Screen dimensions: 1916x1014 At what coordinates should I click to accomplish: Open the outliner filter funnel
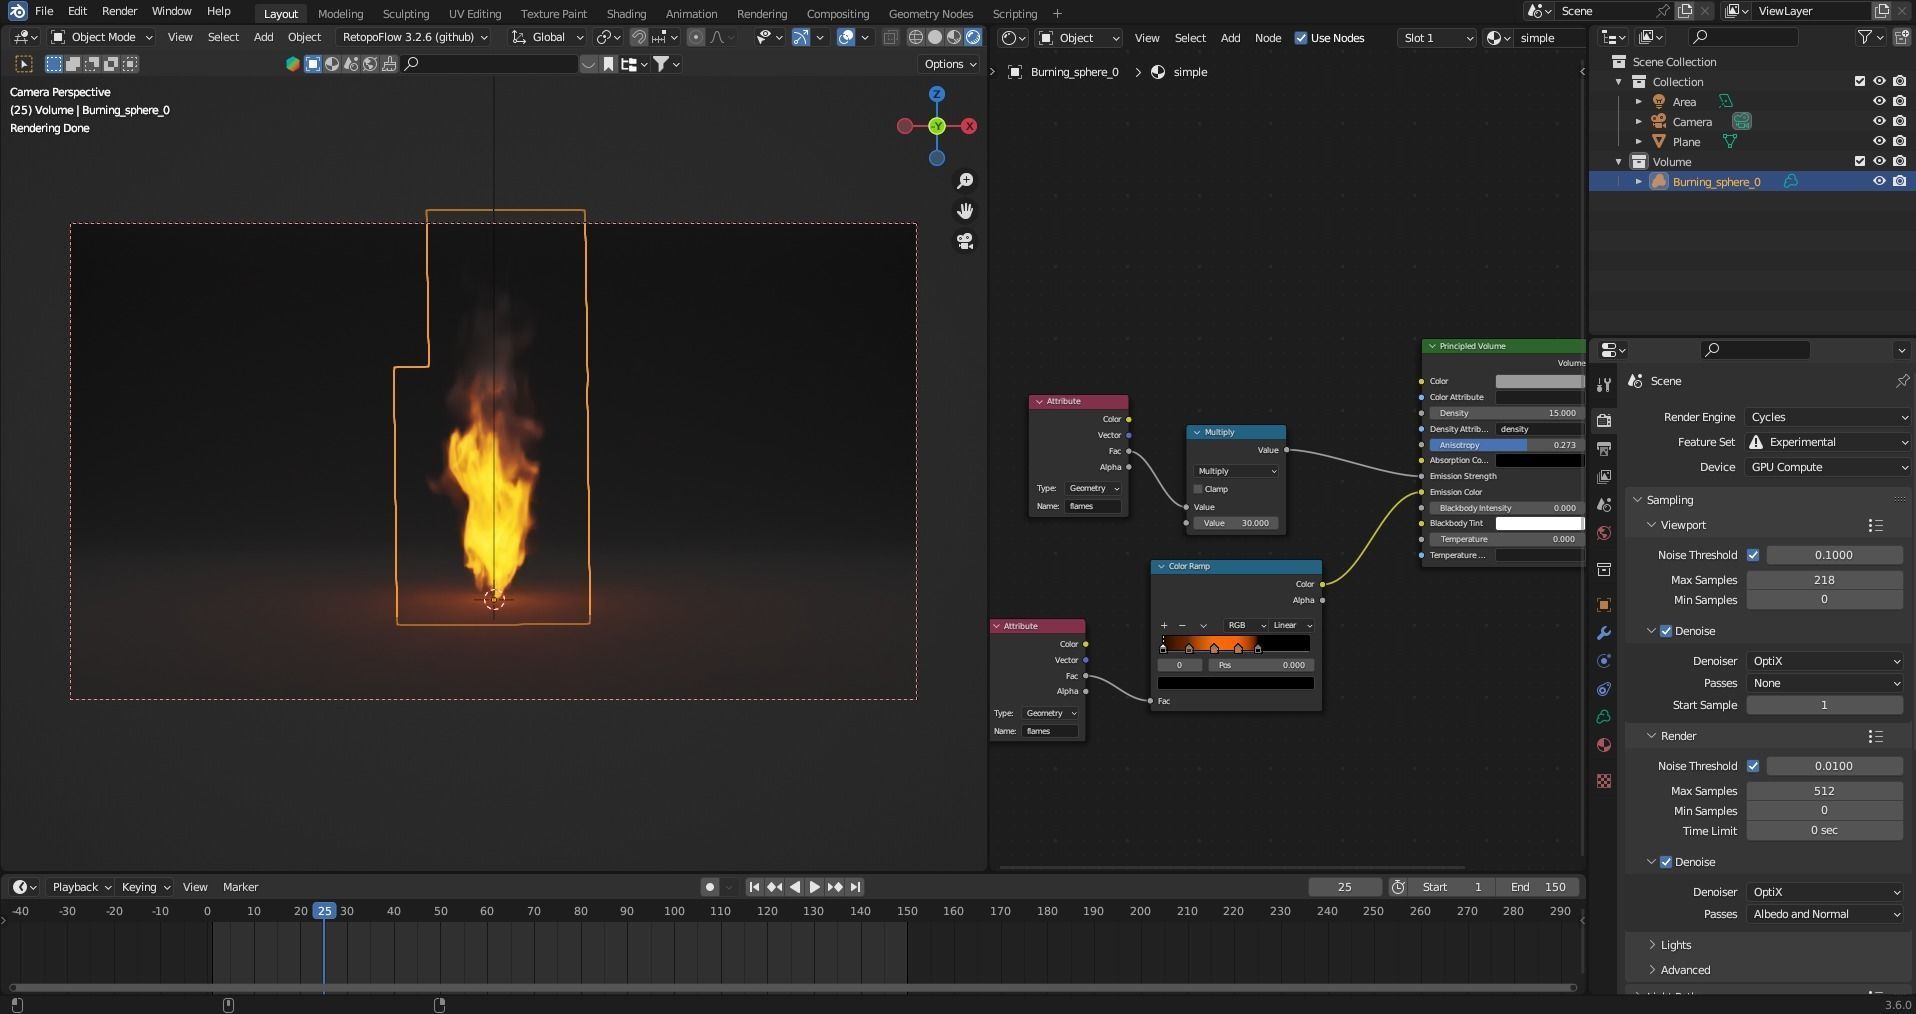click(x=1865, y=37)
